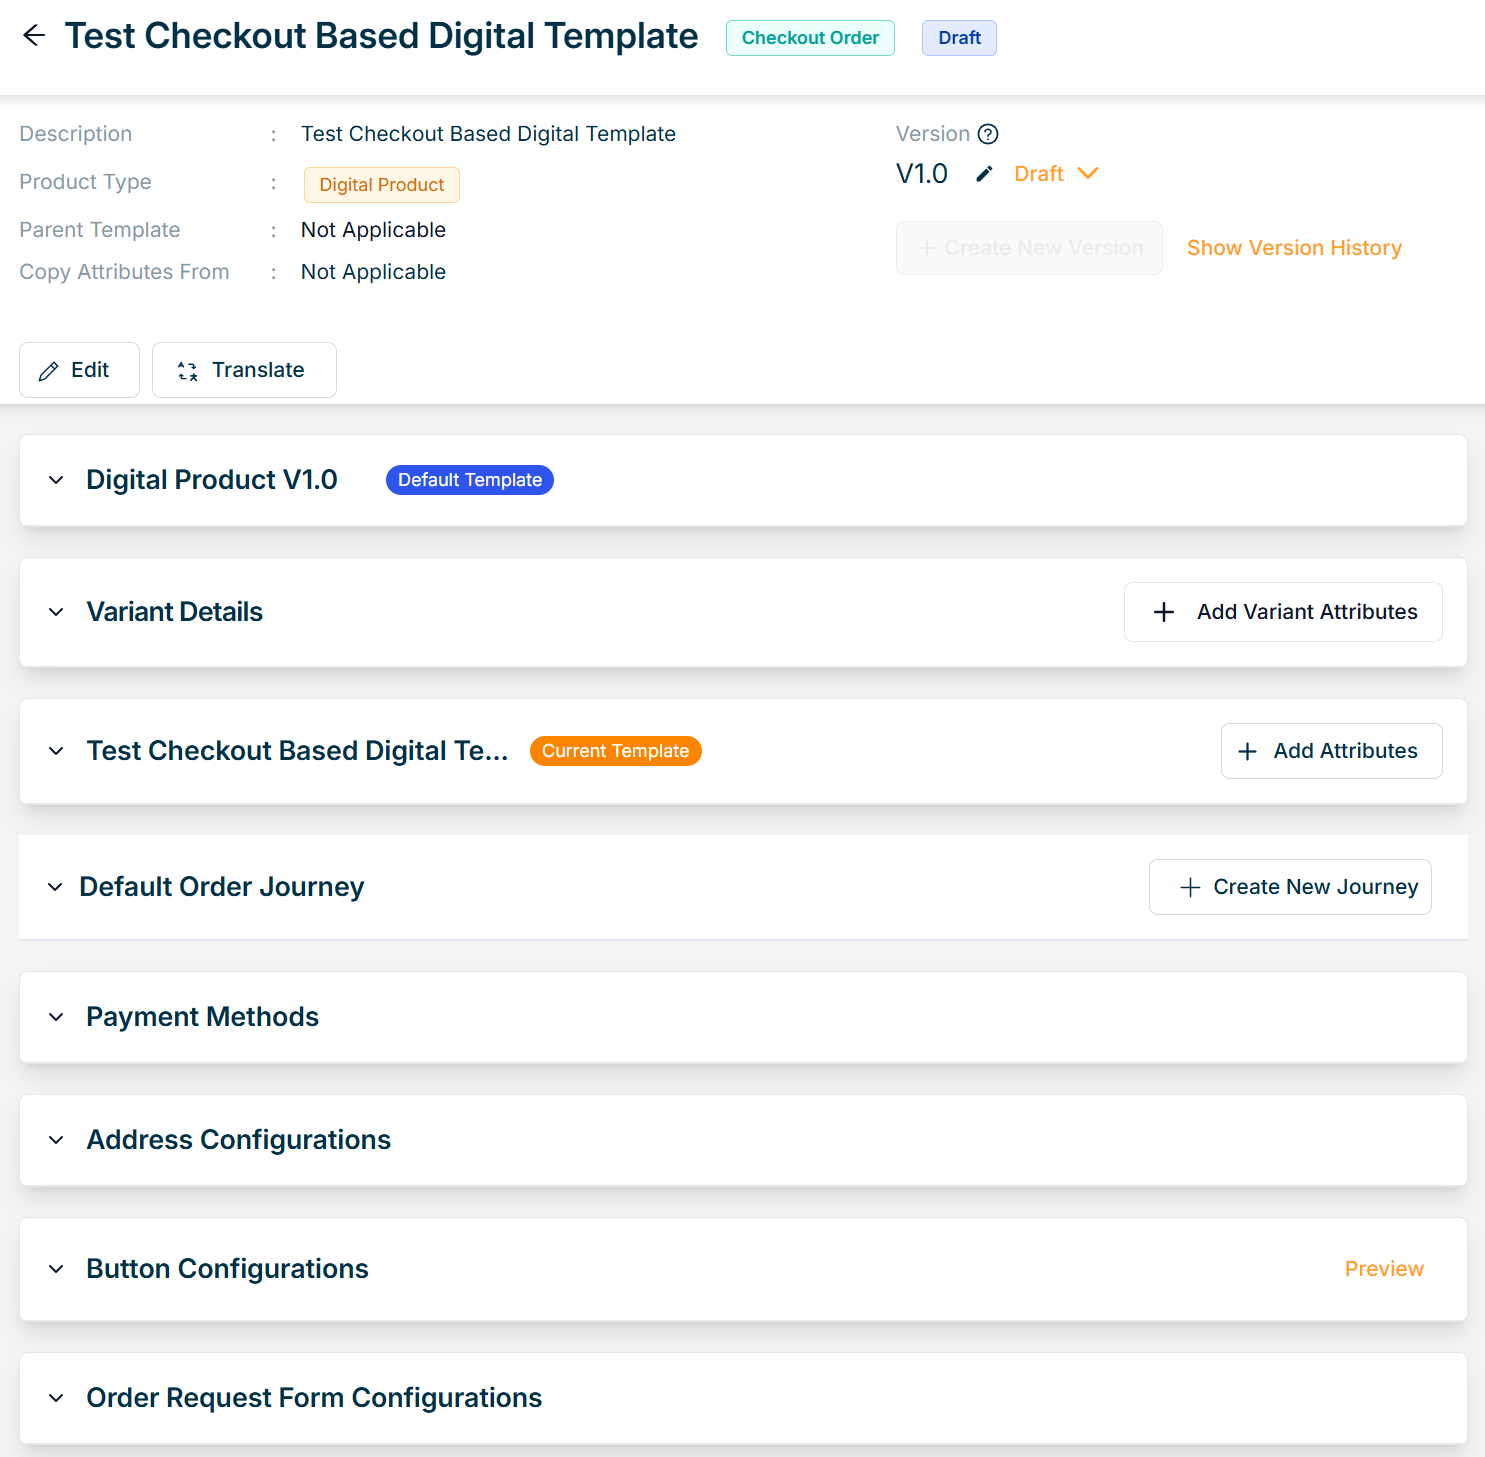This screenshot has height=1457, width=1485.
Task: Click the Translate button
Action: click(x=244, y=370)
